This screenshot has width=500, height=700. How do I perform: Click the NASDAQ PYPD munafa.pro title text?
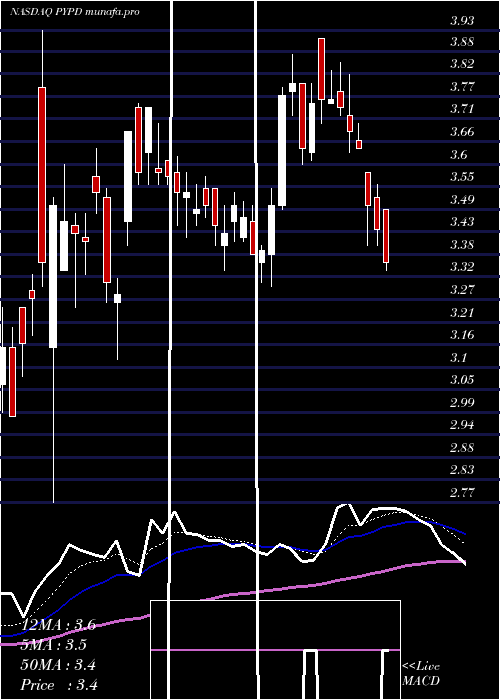tap(75, 12)
